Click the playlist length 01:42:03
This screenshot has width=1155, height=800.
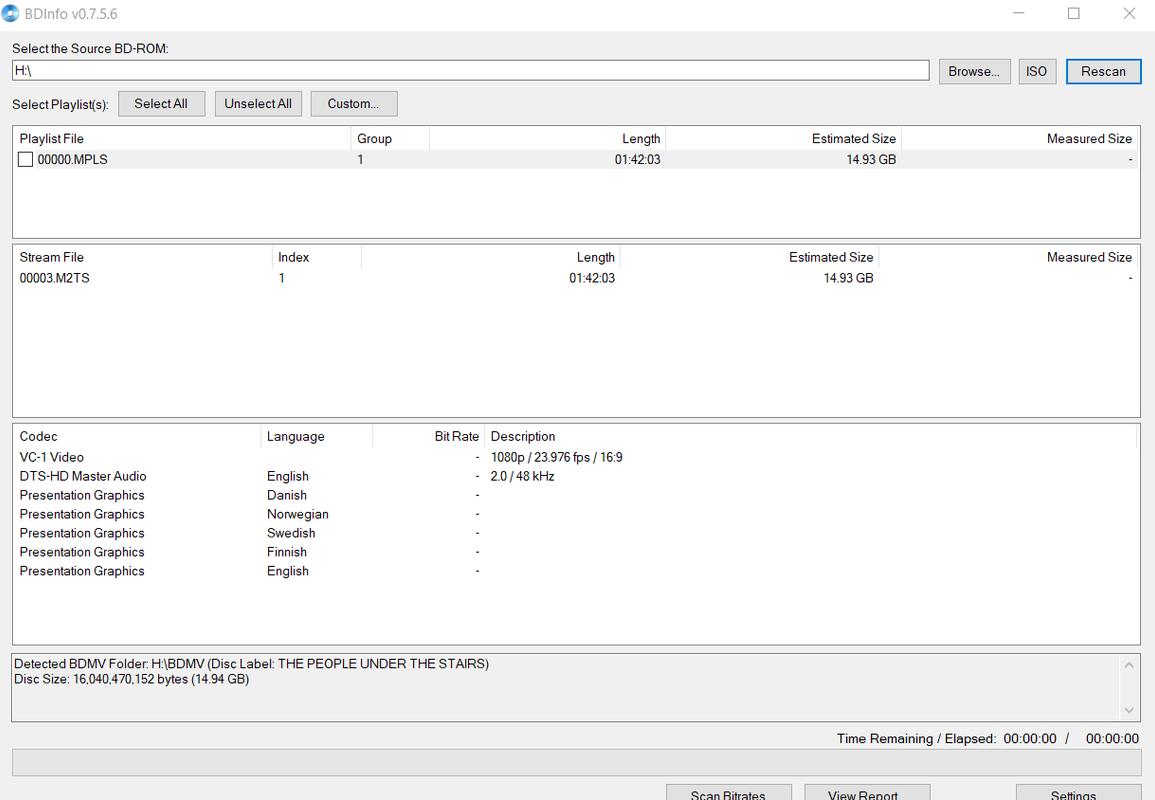(638, 159)
